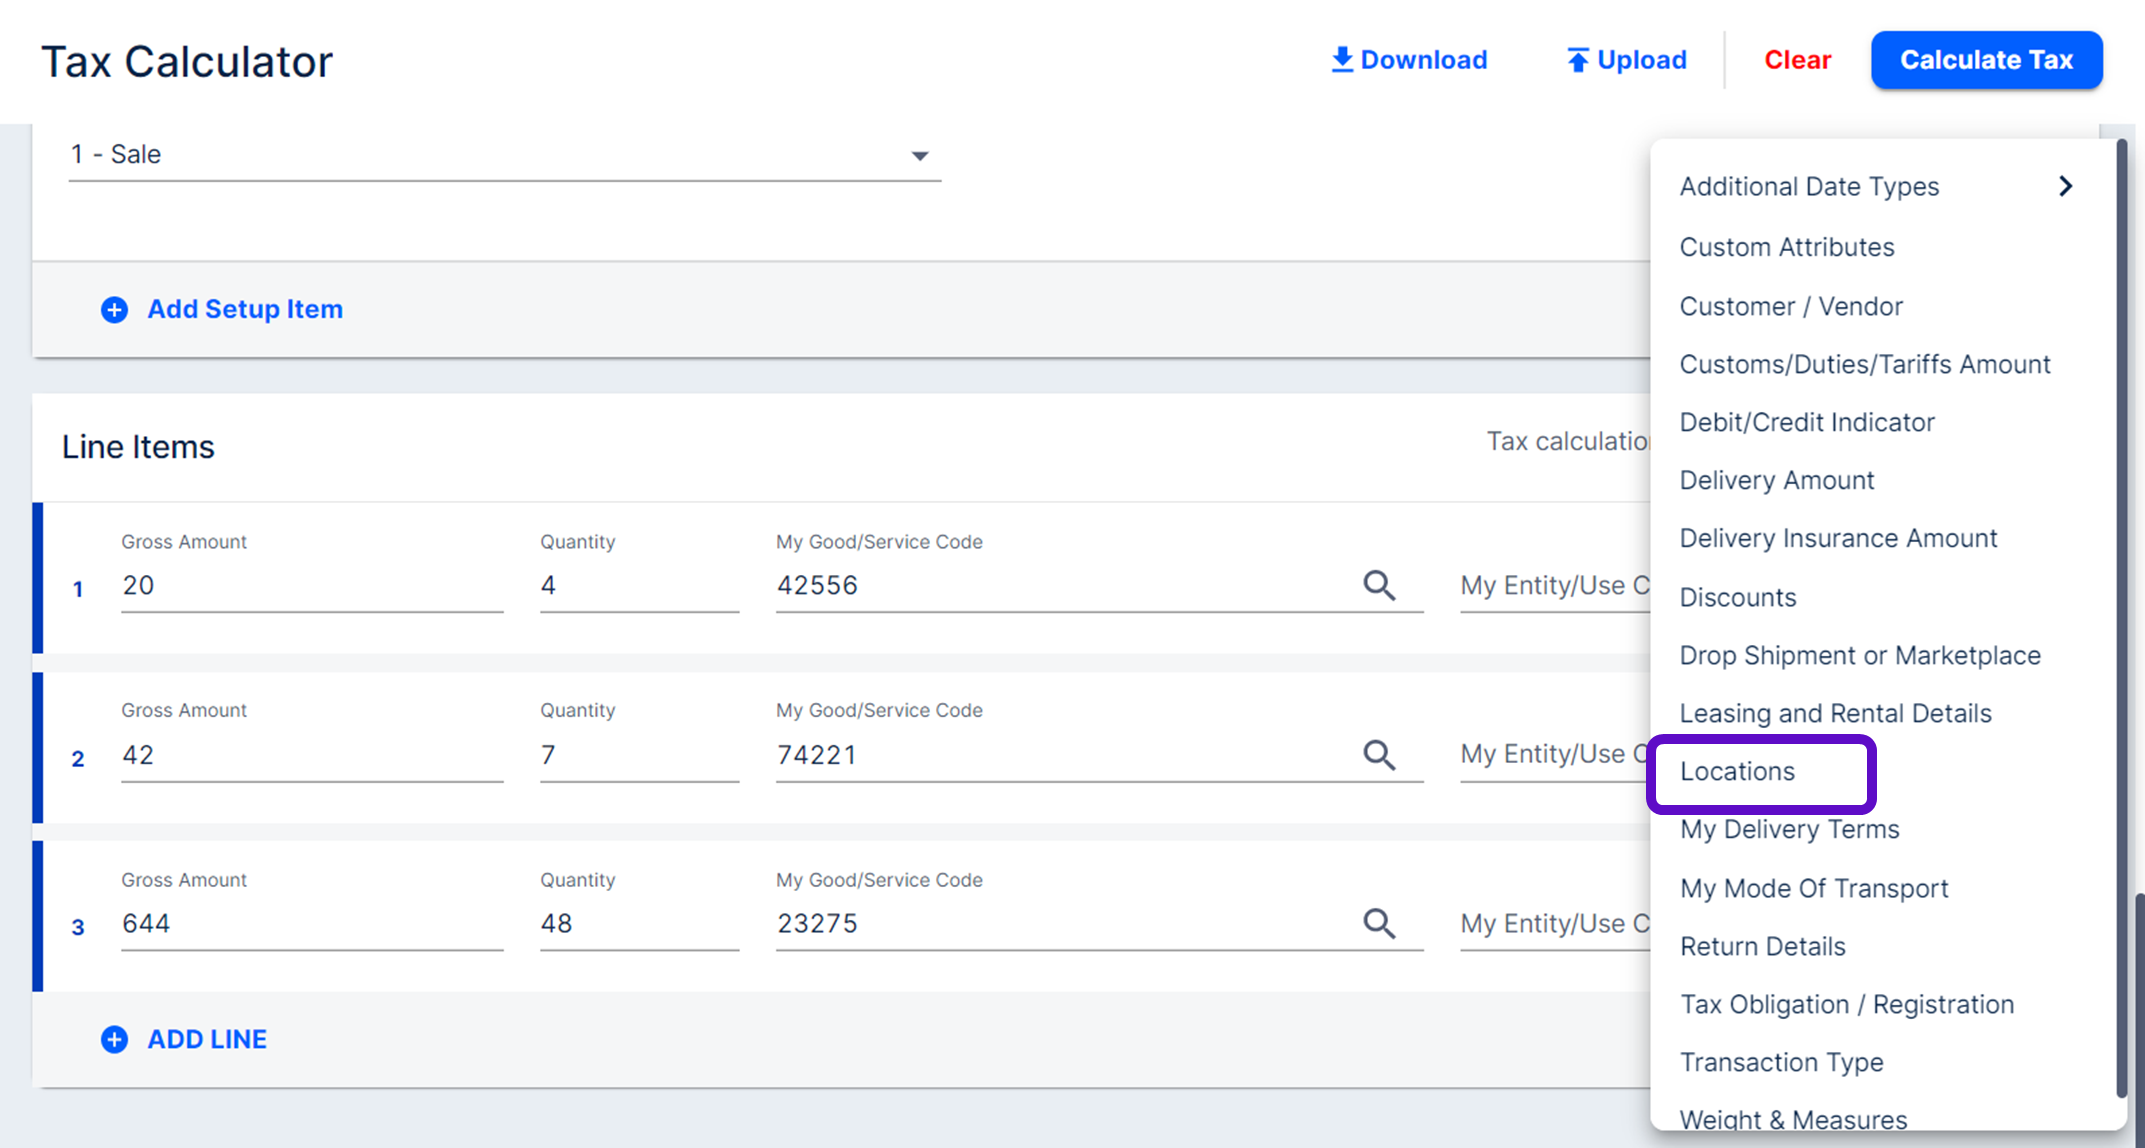Click the Upload arrow icon
The height and width of the screenshot is (1148, 2145).
(1577, 60)
